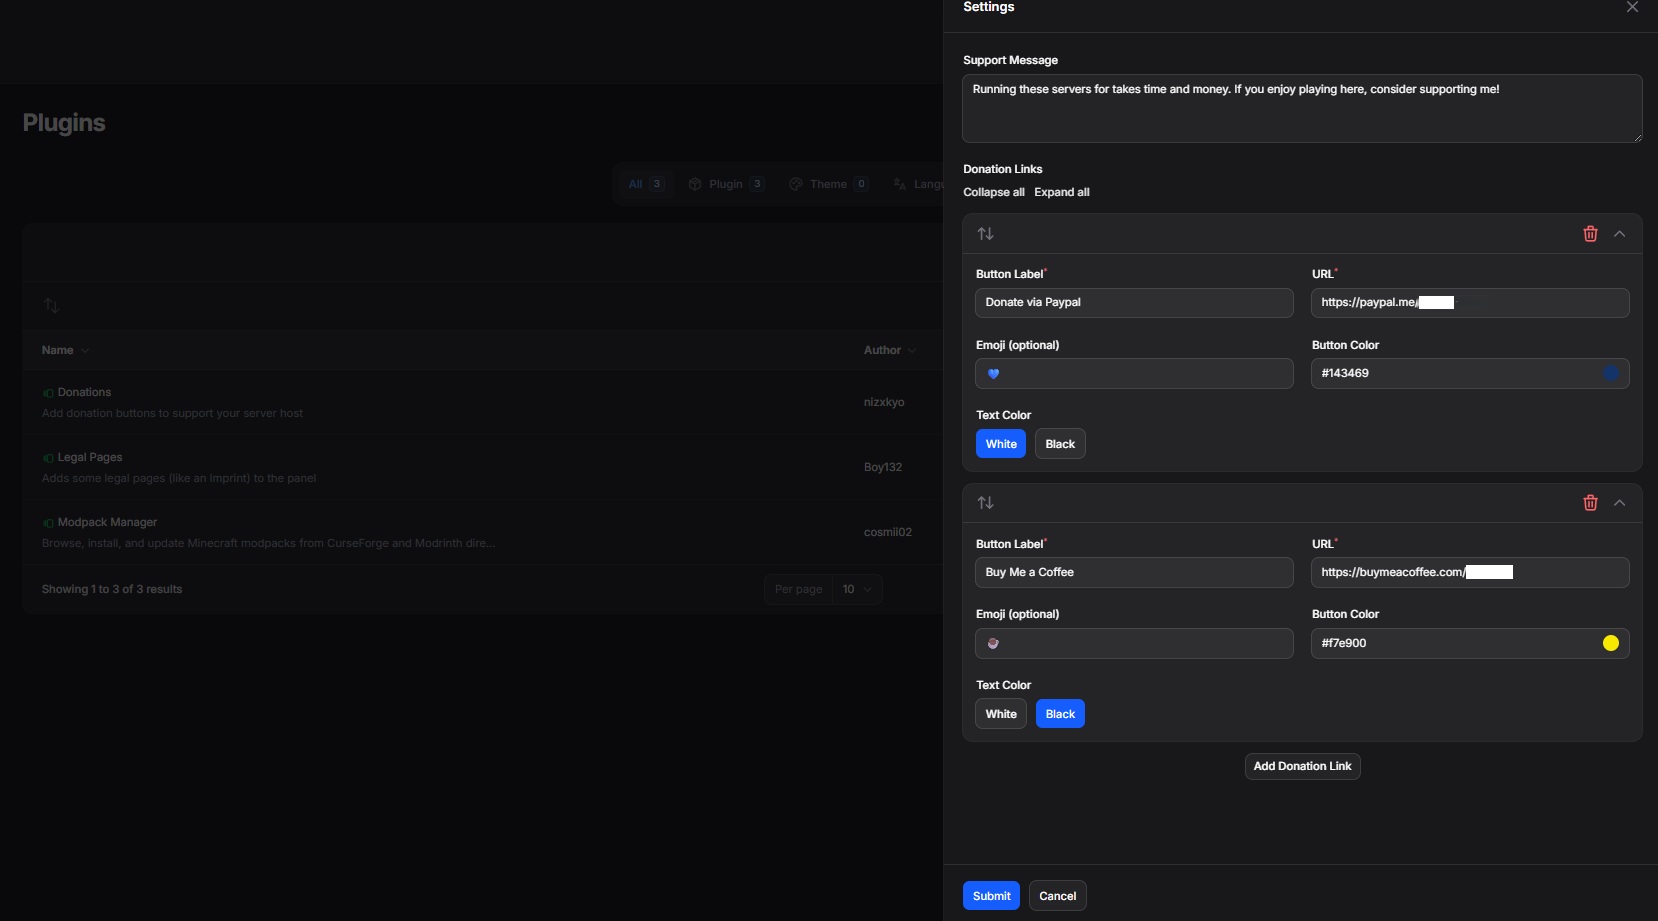
Task: Click Expand all donation links
Action: (1062, 192)
